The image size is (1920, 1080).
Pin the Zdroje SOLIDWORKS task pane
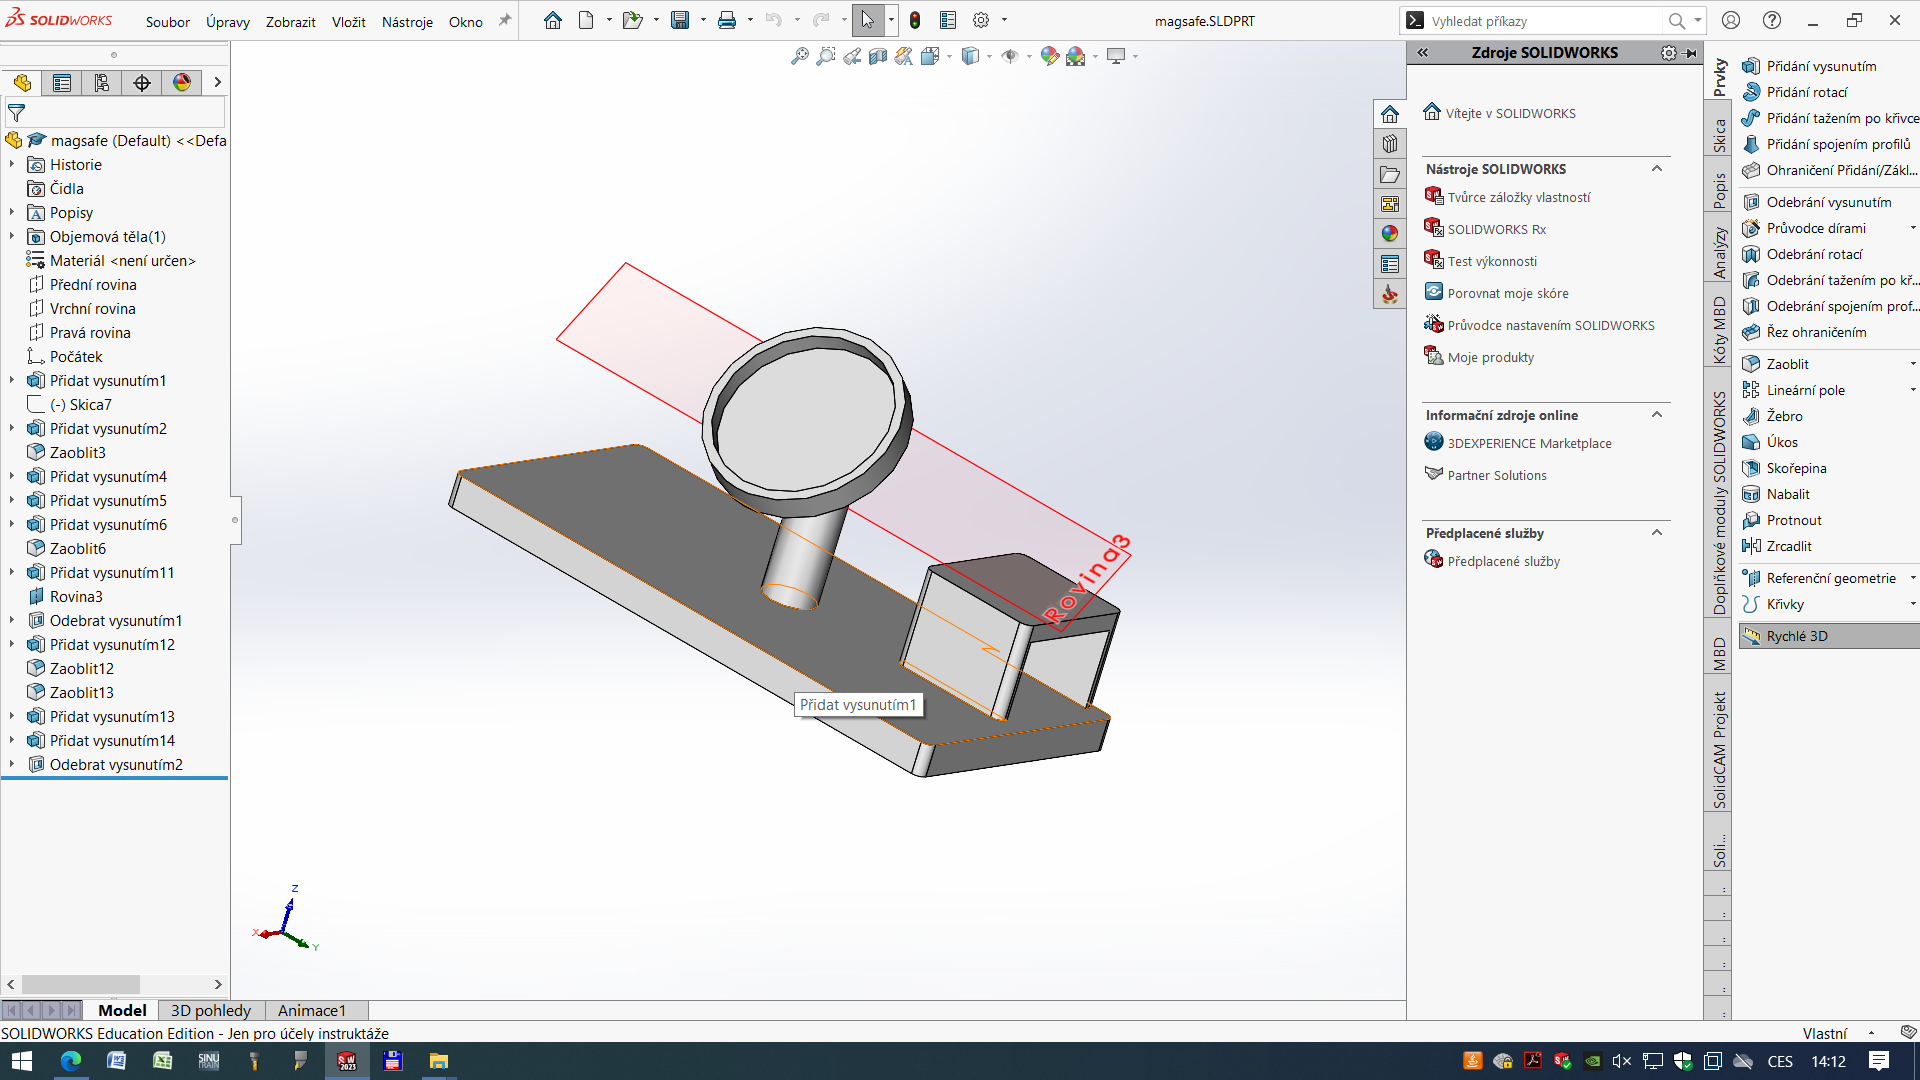1691,53
